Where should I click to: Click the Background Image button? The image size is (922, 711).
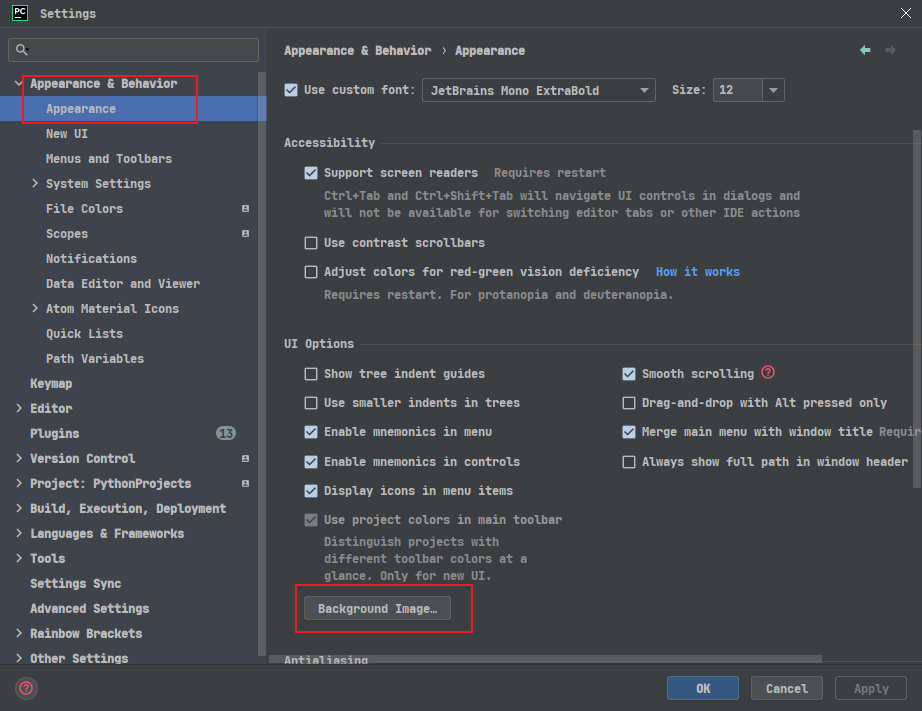[378, 608]
